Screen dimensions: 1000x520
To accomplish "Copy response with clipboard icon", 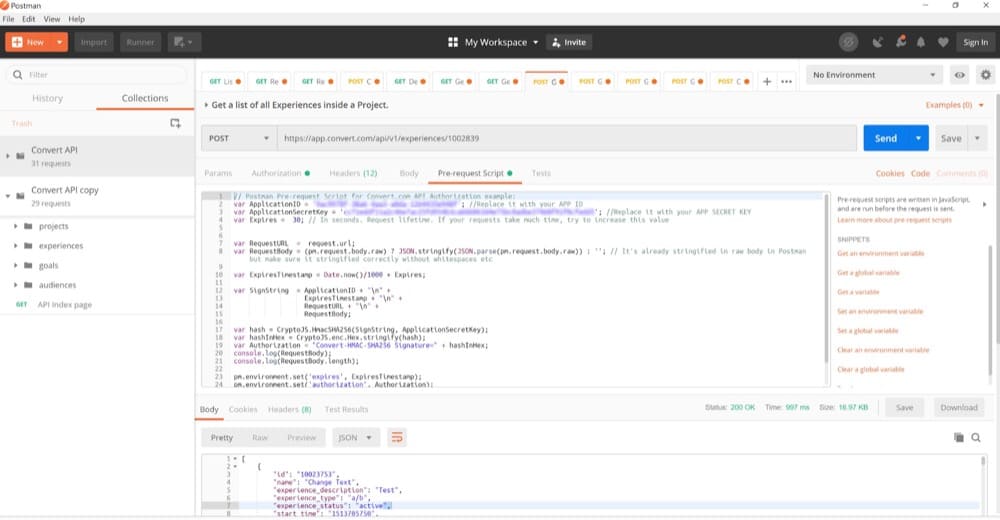I will (x=958, y=438).
